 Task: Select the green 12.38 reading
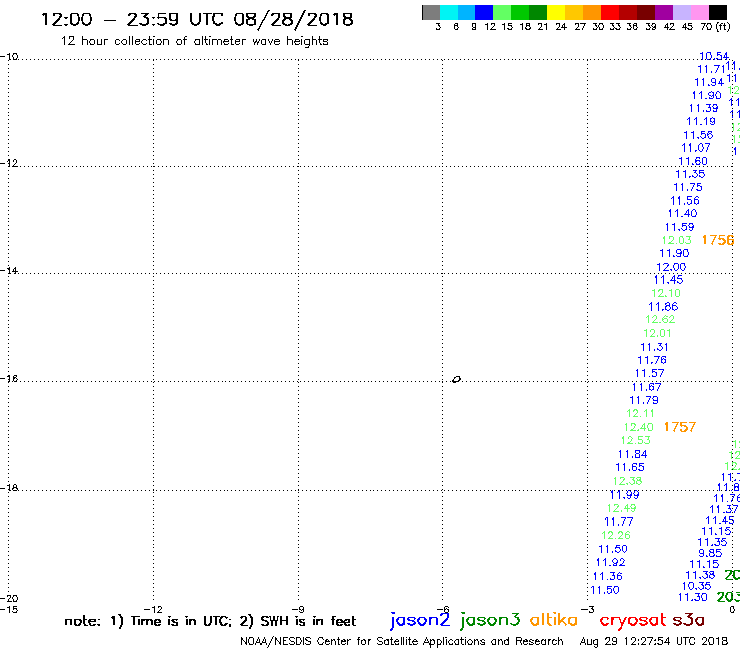tap(627, 481)
